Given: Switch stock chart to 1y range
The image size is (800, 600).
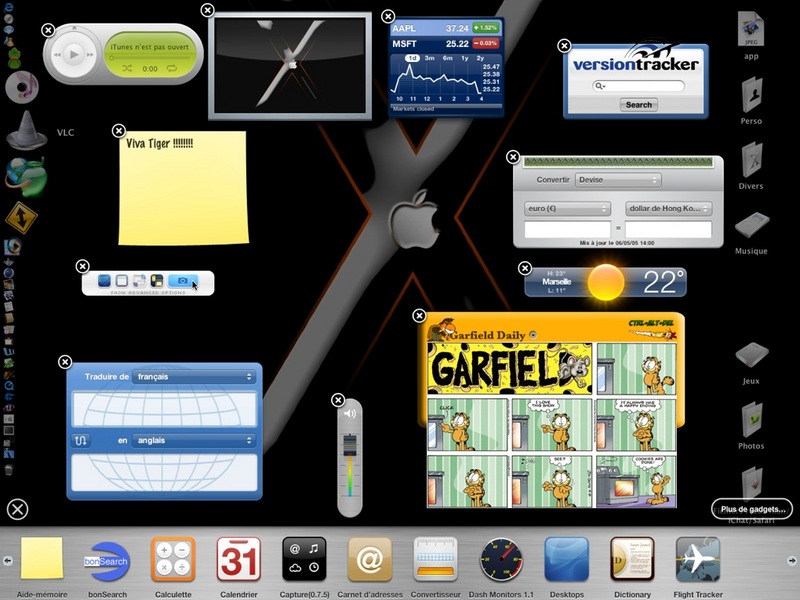Looking at the screenshot, I should (464, 58).
